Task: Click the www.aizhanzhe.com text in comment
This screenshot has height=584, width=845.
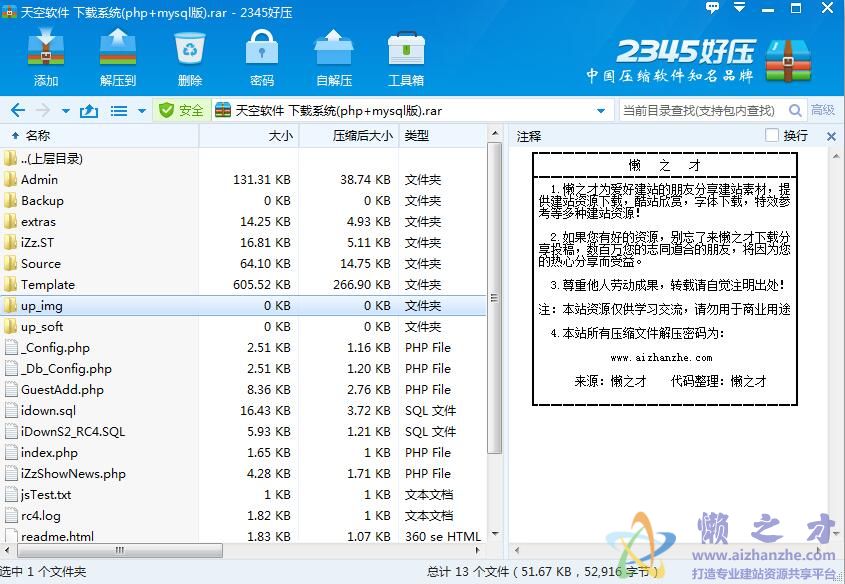Action: coord(661,358)
